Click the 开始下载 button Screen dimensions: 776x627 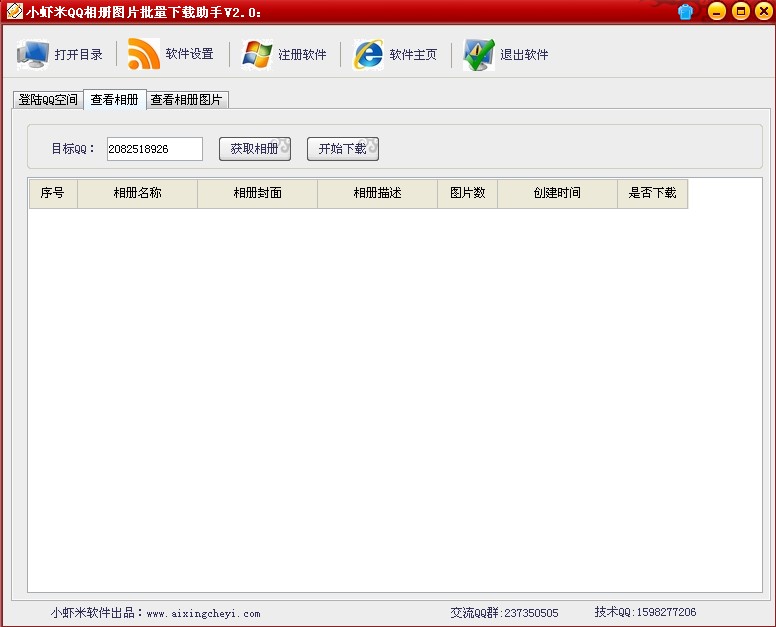(343, 149)
